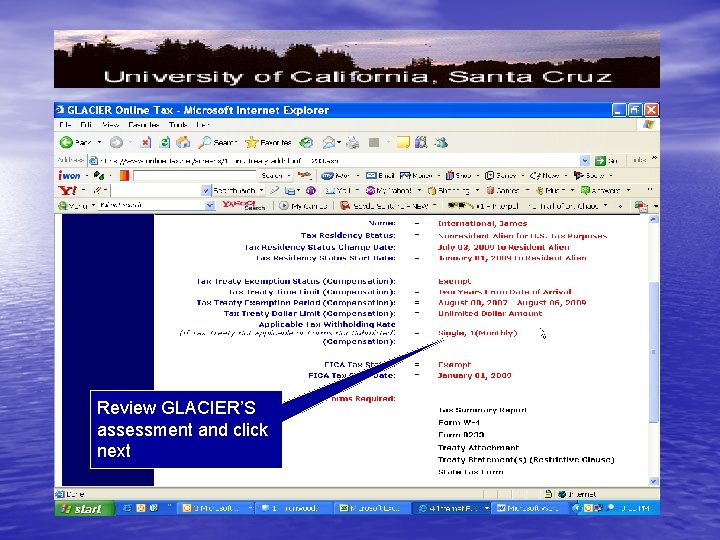
Task: Expand the Mail icon's dropdown arrow
Action: [x=339, y=143]
